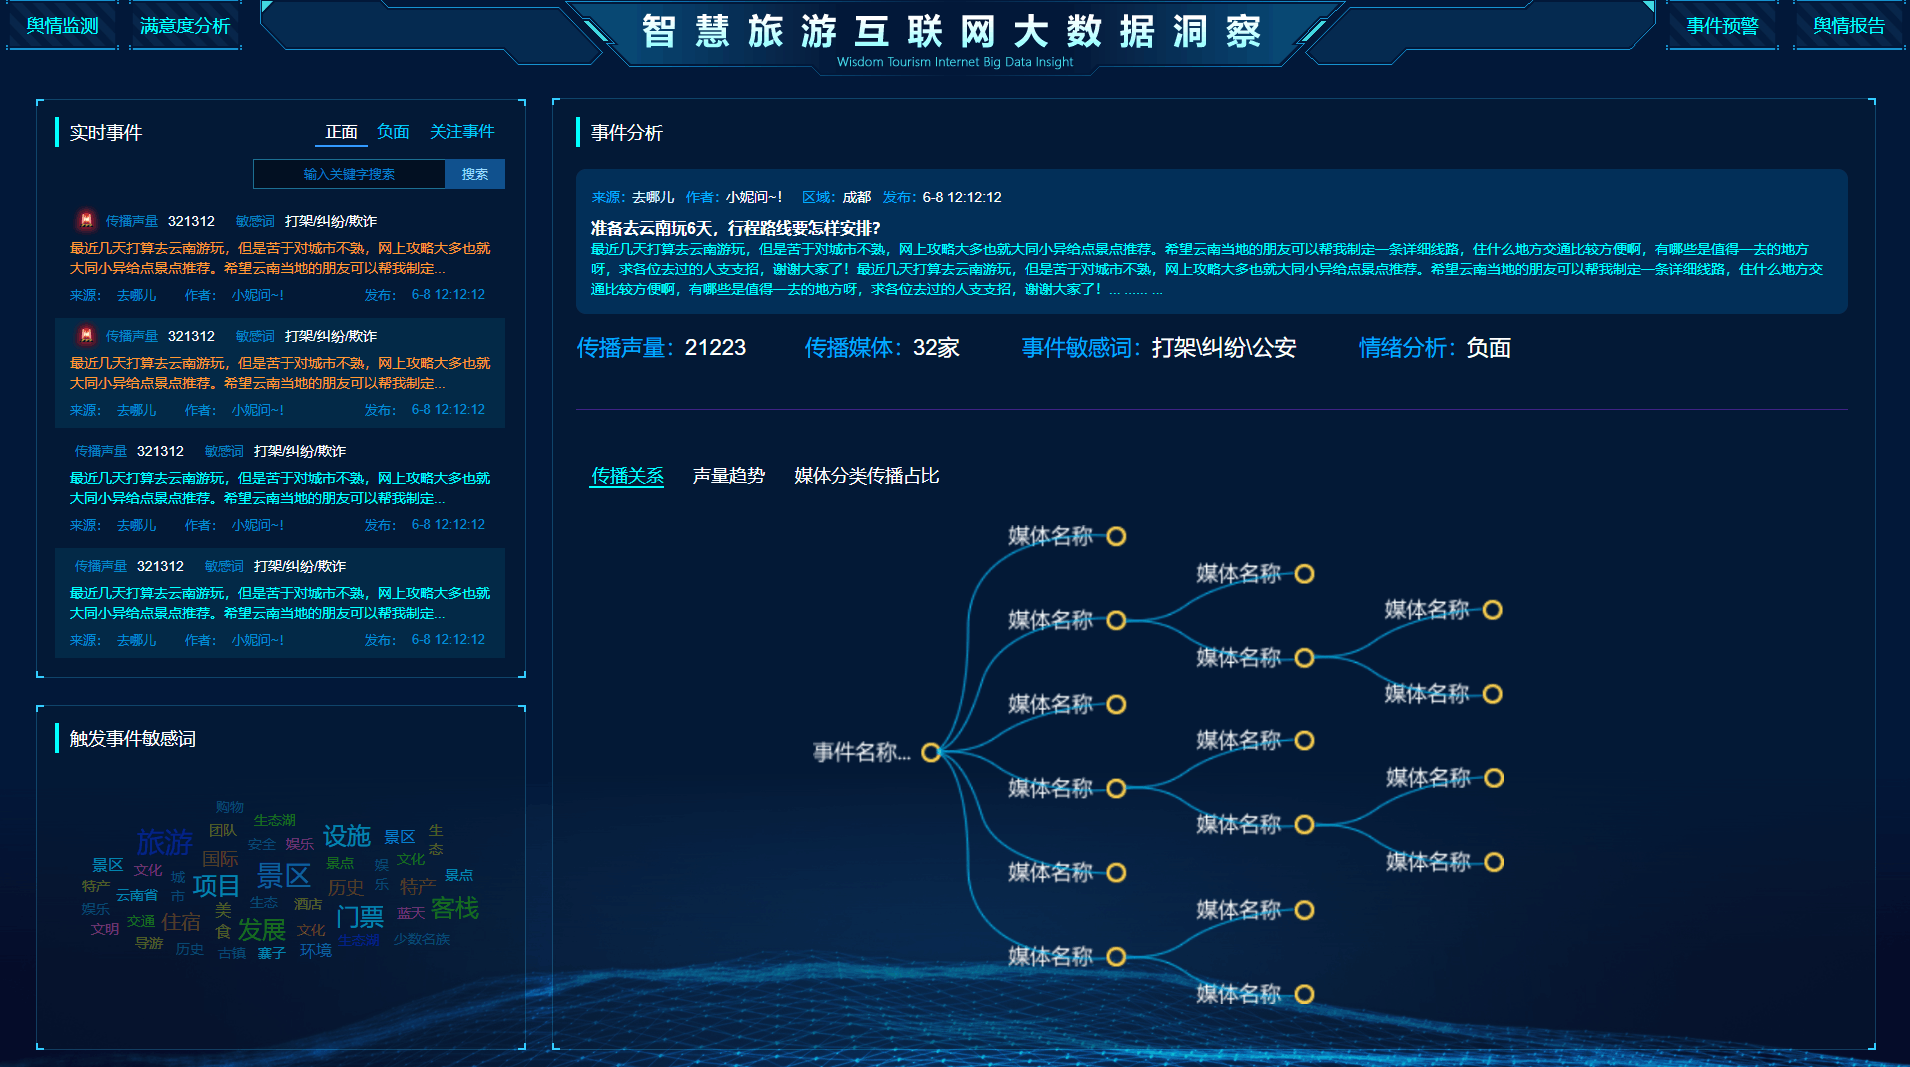Click the red alarm icon on the first event

tap(86, 220)
